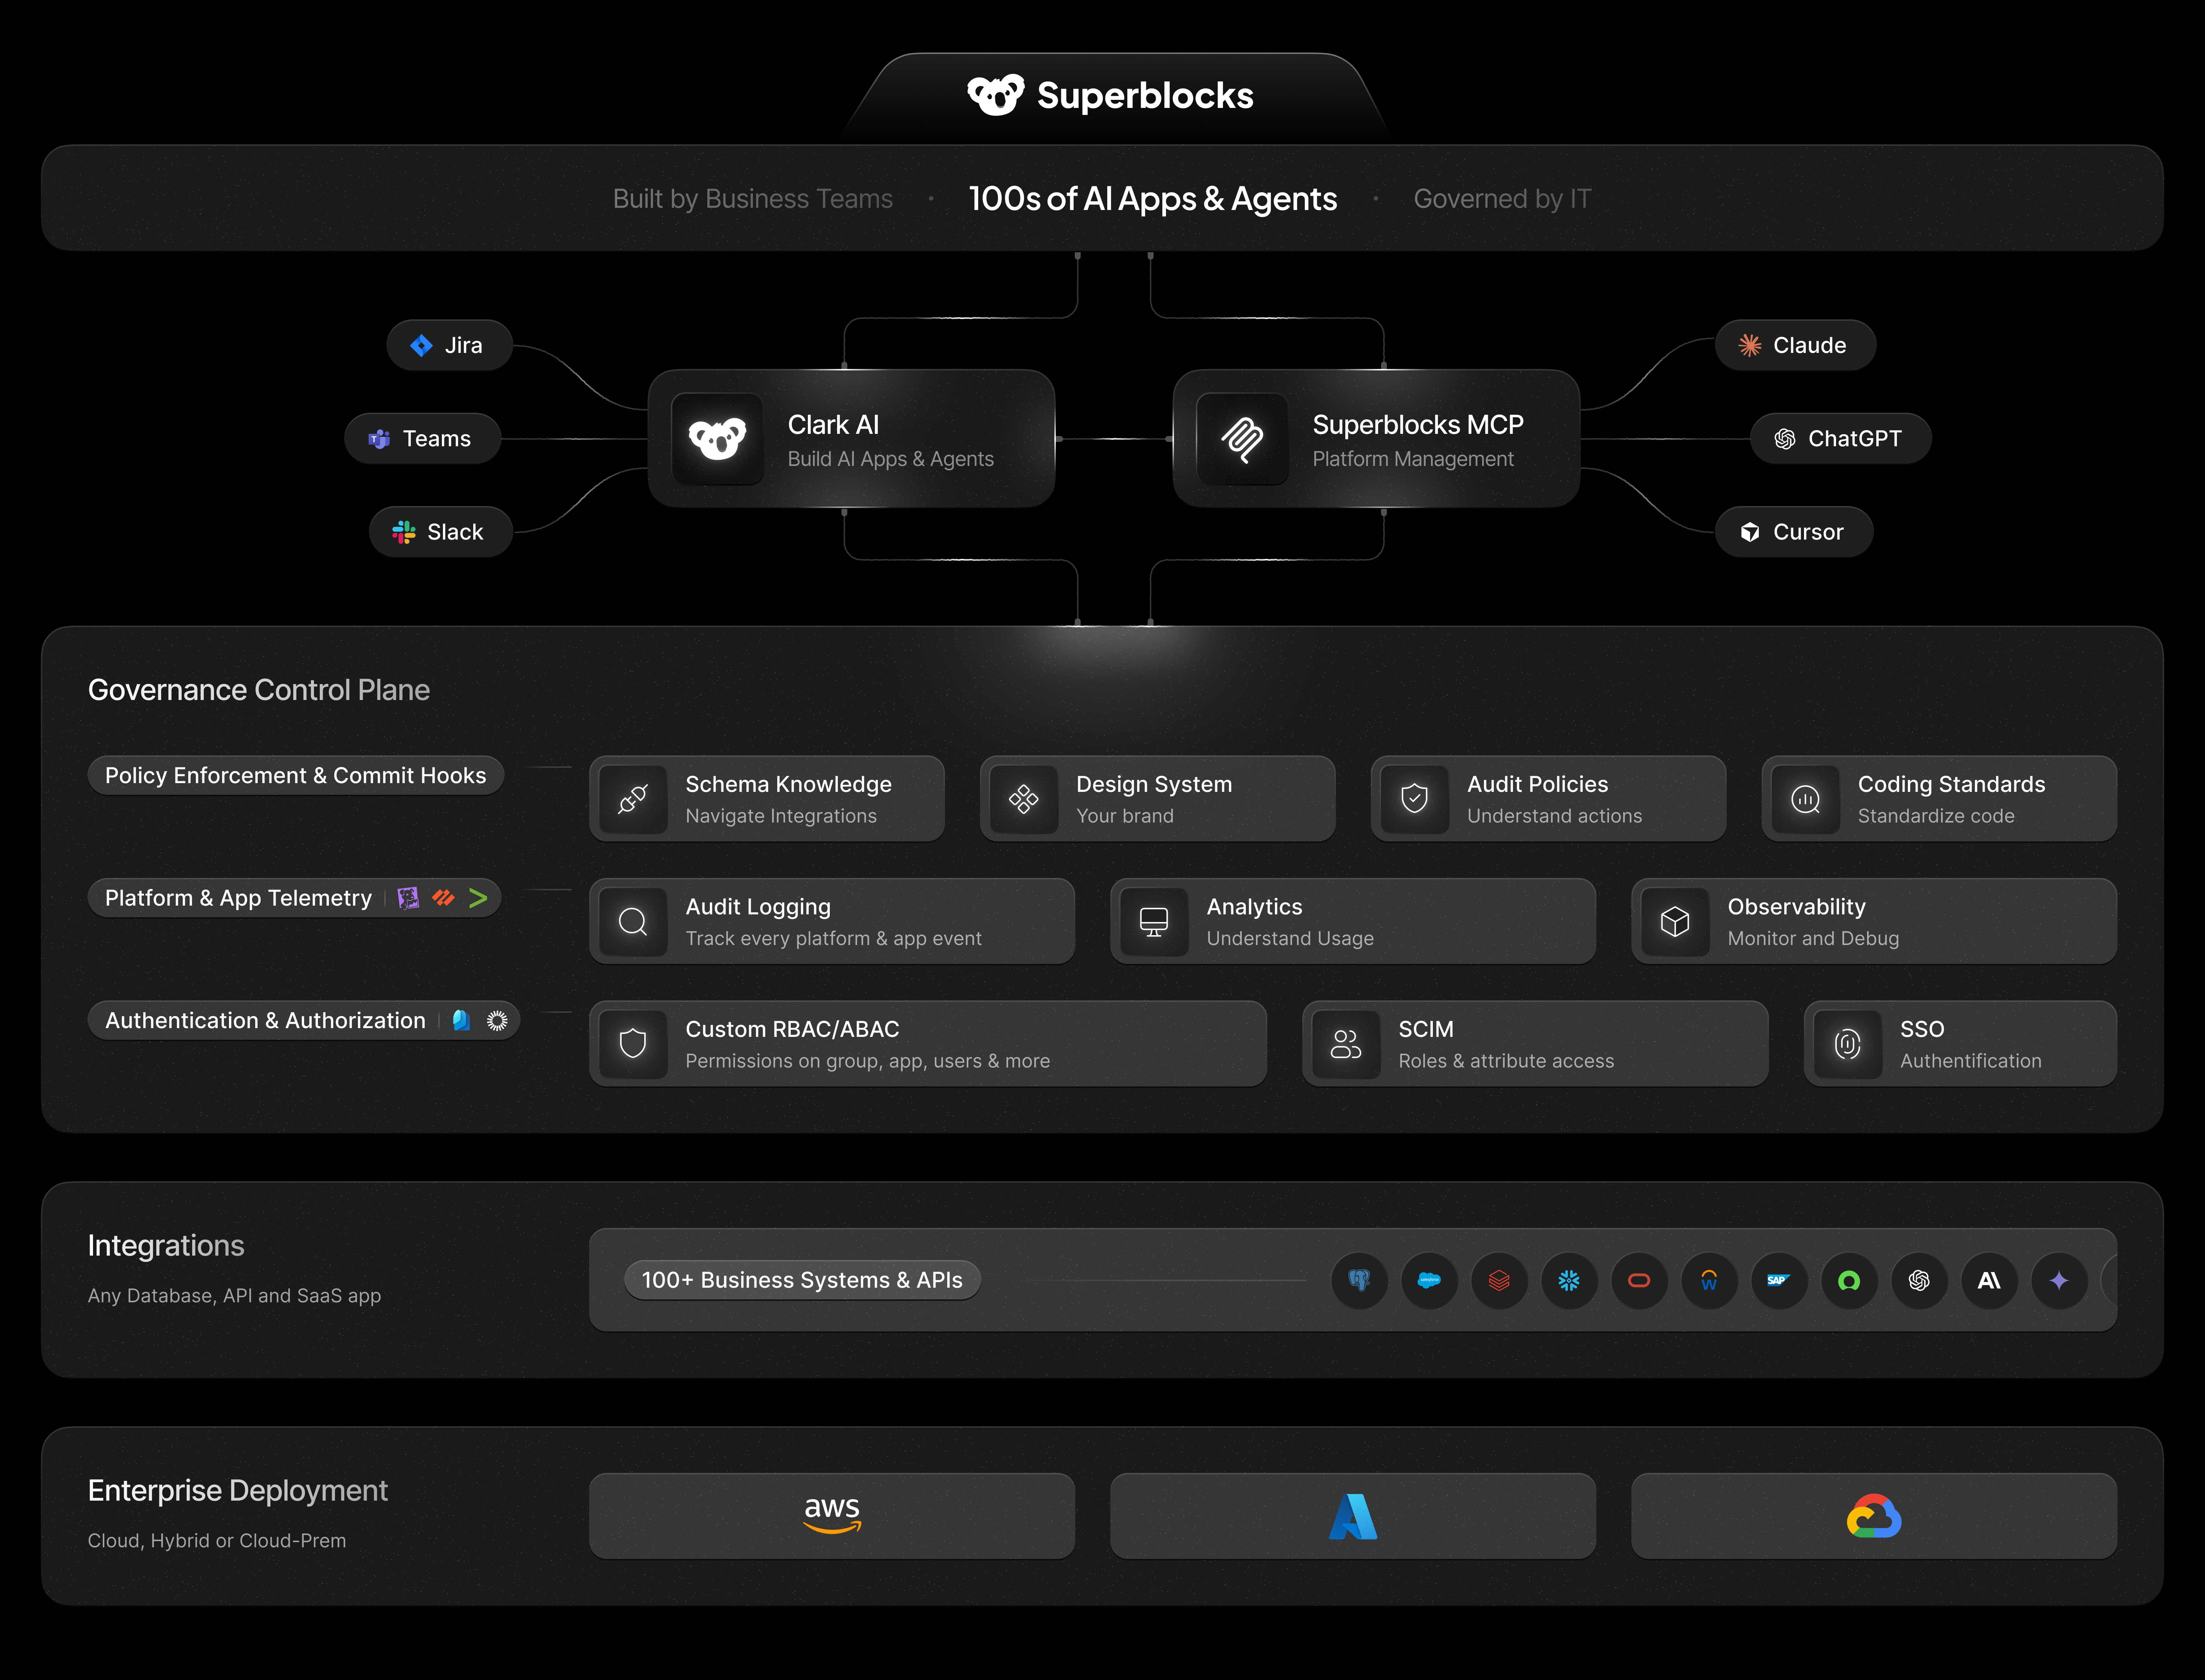Click the Snowflake integration icon

[1569, 1280]
